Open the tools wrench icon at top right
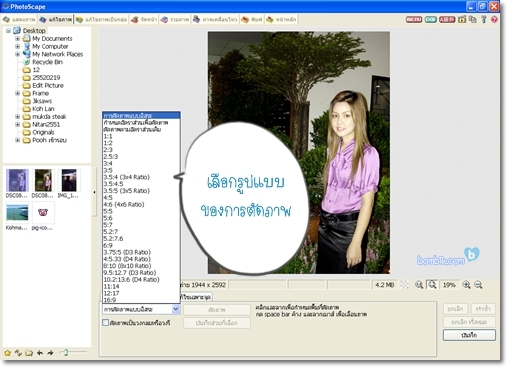Viewport: 508px width, 368px height. (x=484, y=19)
